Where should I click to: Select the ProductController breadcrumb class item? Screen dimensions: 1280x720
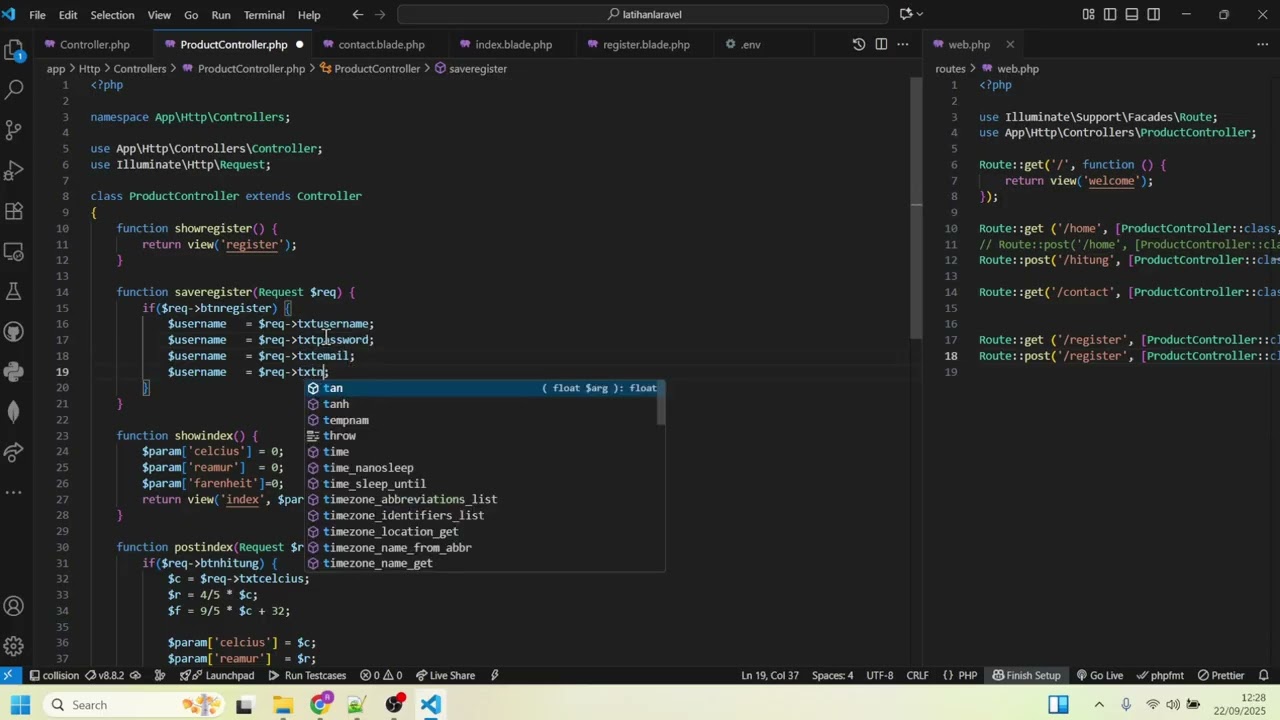click(369, 69)
